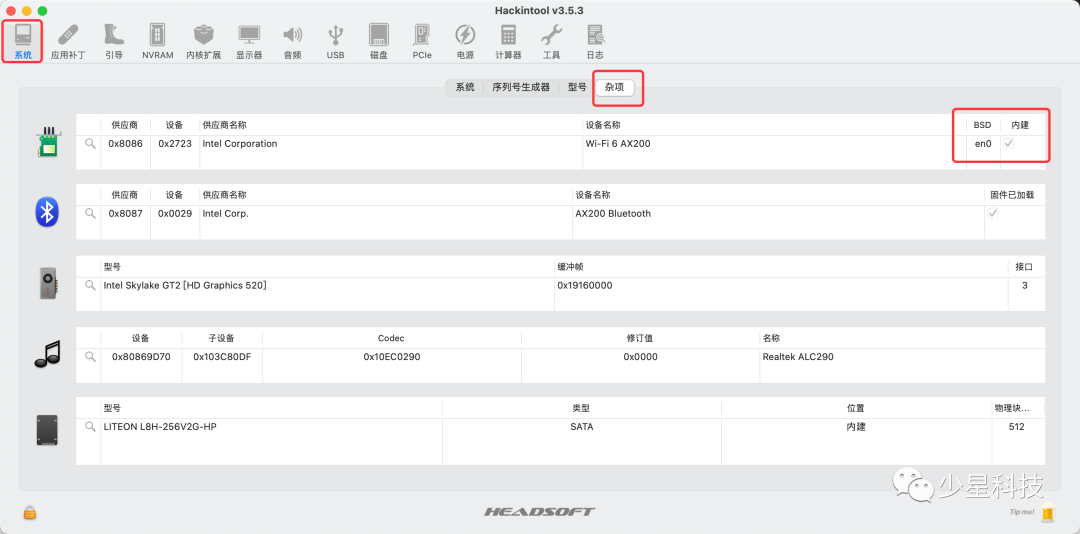
Task: Click the BSD column header
Action: (x=982, y=125)
